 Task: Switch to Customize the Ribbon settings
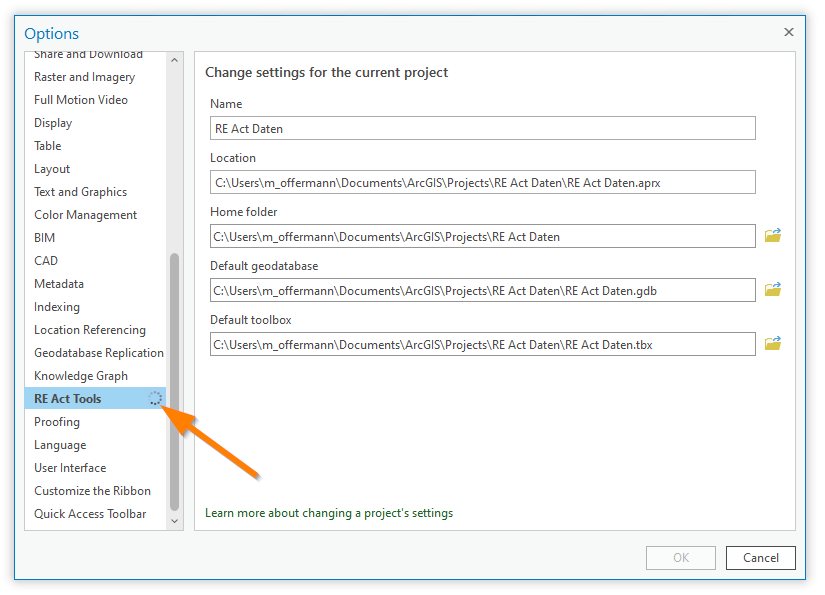point(92,491)
